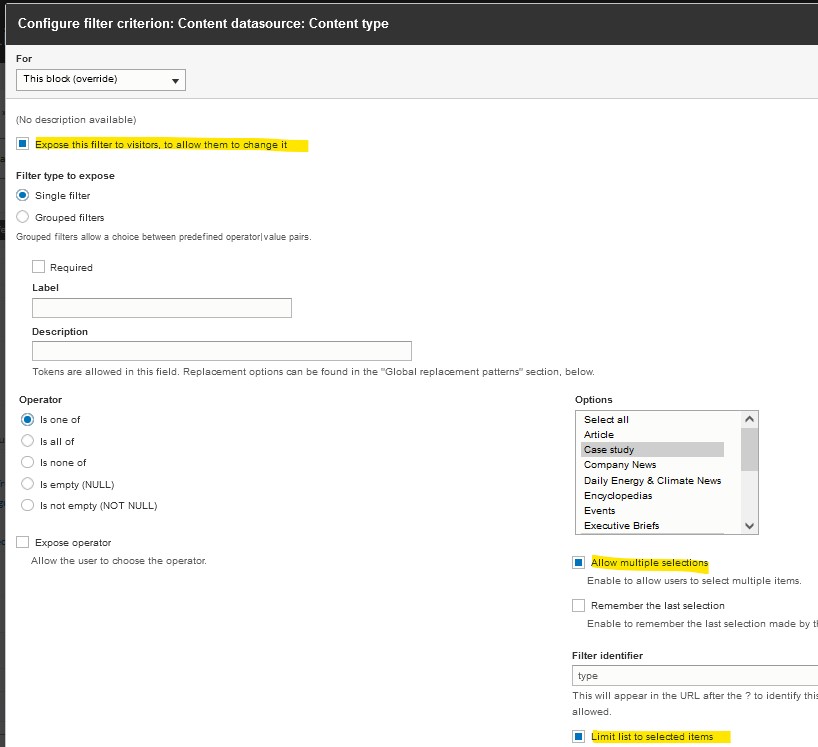Click into the Label text field
This screenshot has height=747, width=818.
161,308
